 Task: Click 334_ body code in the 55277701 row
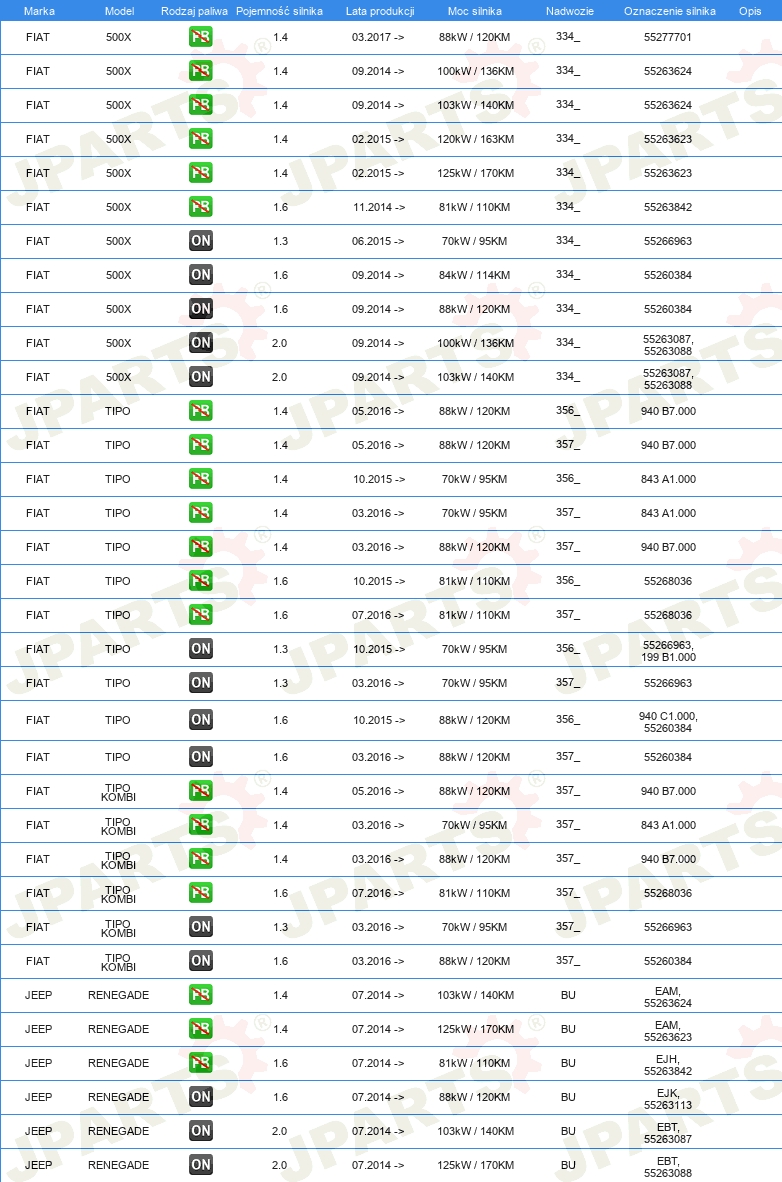click(x=568, y=36)
